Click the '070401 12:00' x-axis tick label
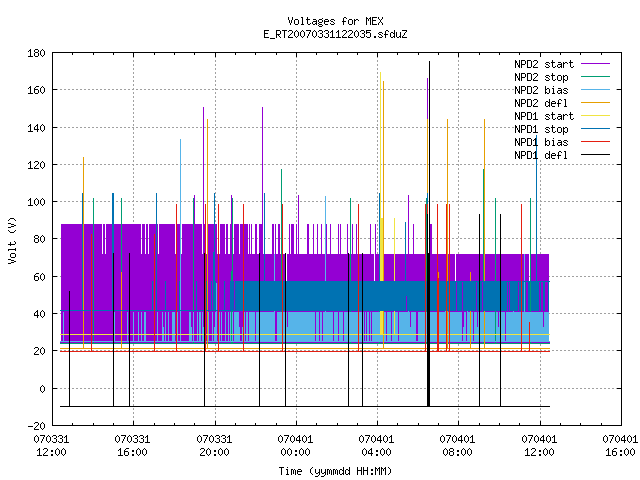Screen dimensions: 640x480 (x=539, y=446)
